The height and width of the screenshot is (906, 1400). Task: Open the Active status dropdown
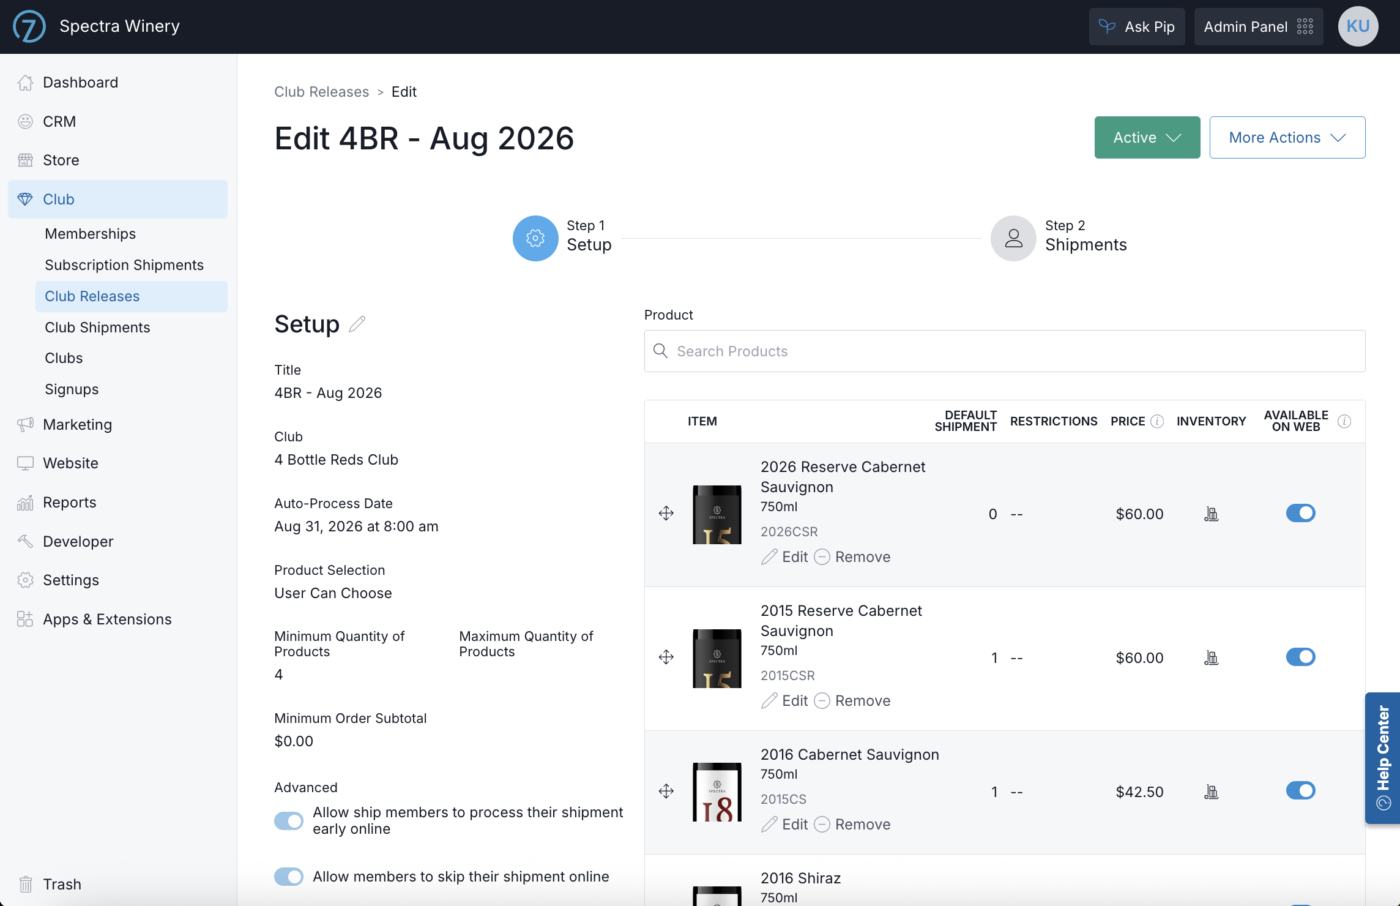1147,138
